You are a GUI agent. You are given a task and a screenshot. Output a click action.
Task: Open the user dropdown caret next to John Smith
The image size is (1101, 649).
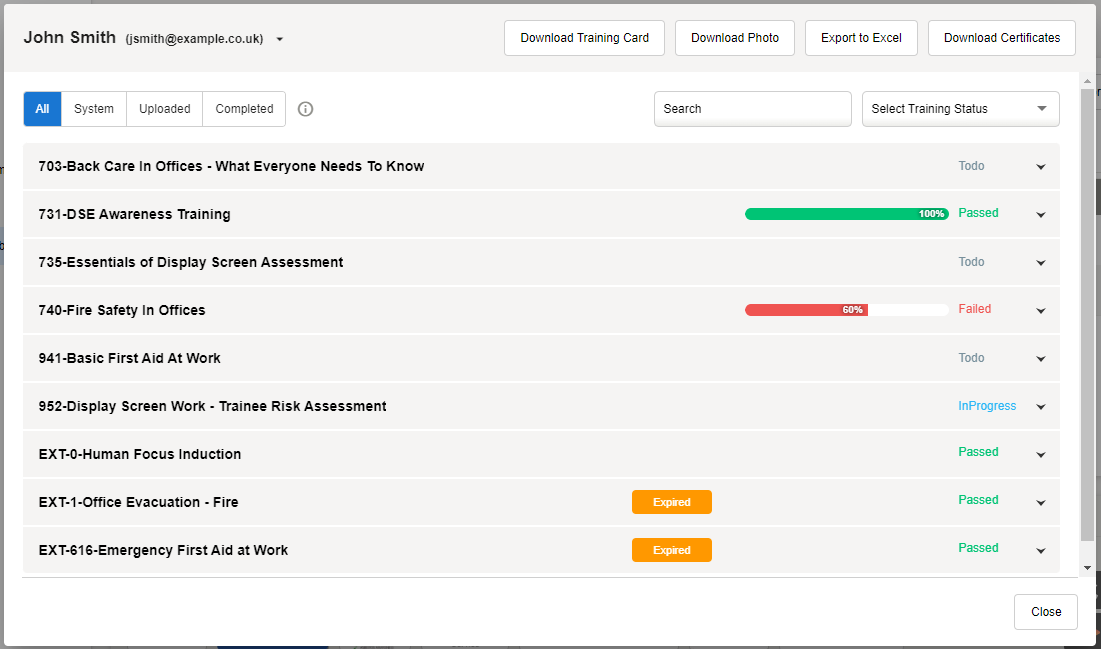(280, 40)
